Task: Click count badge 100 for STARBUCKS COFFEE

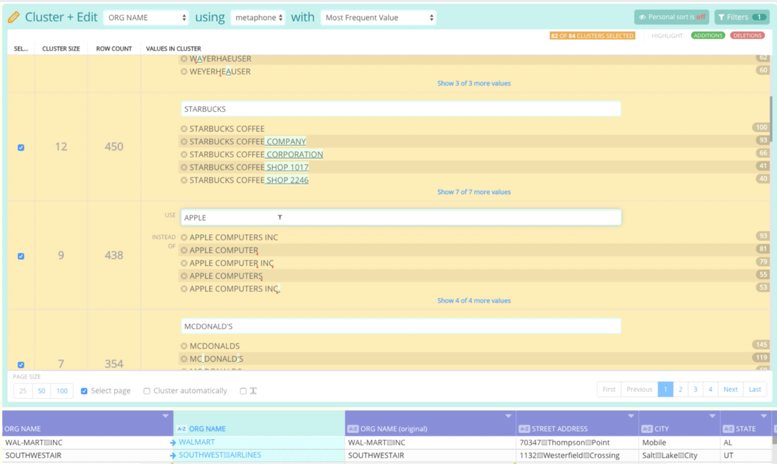Action: coord(761,127)
